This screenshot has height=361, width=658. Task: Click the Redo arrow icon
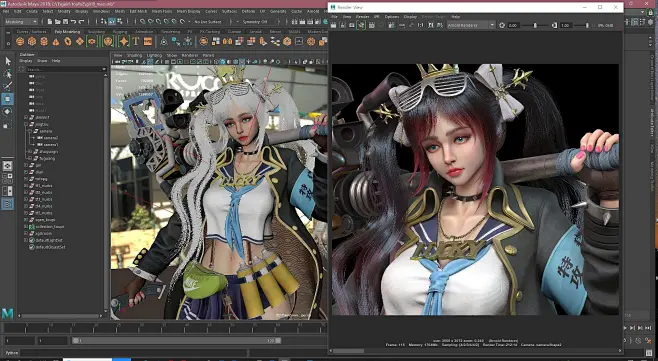pos(81,21)
